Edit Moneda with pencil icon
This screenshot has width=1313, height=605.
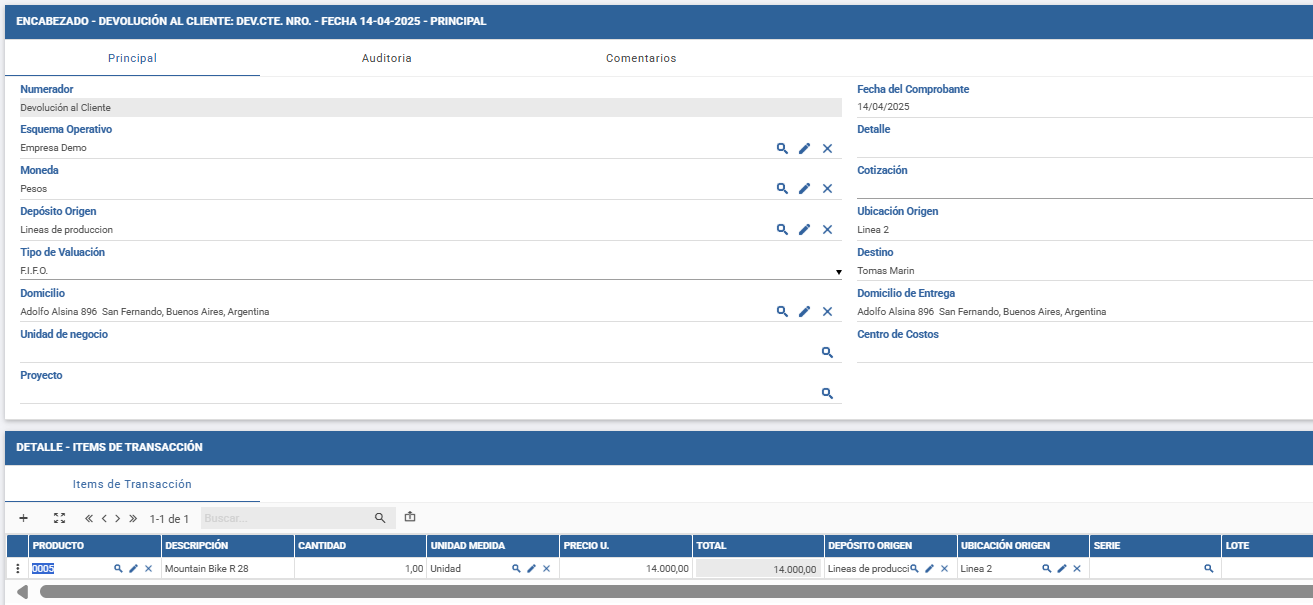(x=805, y=188)
